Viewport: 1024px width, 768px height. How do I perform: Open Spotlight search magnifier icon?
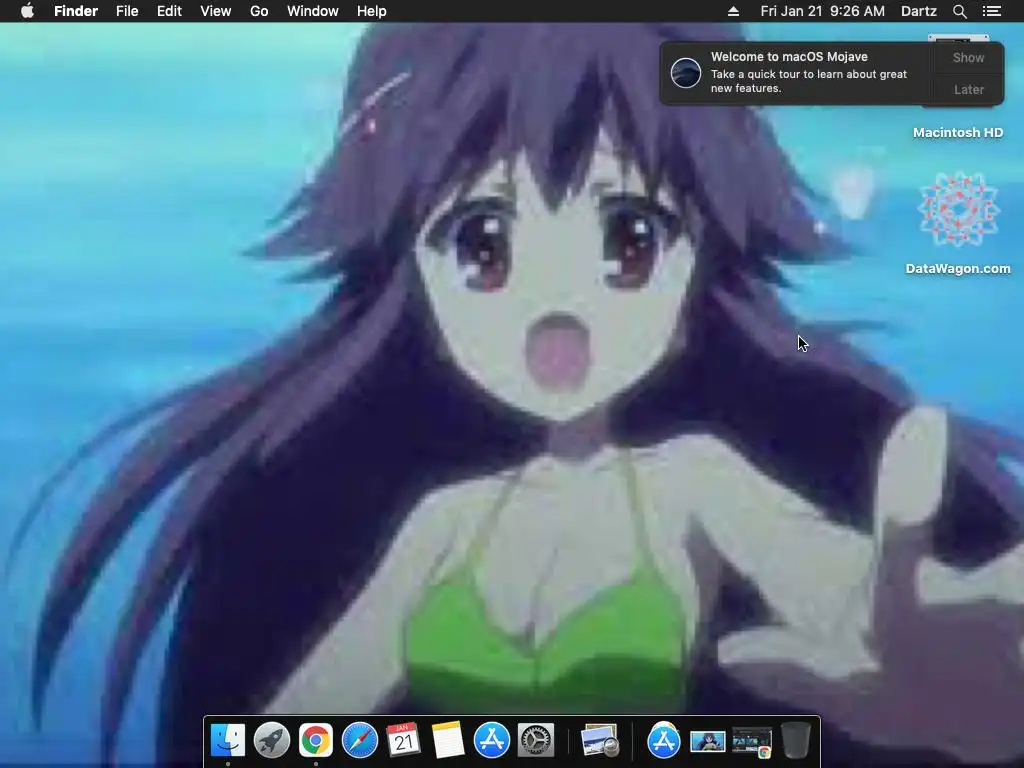point(959,11)
